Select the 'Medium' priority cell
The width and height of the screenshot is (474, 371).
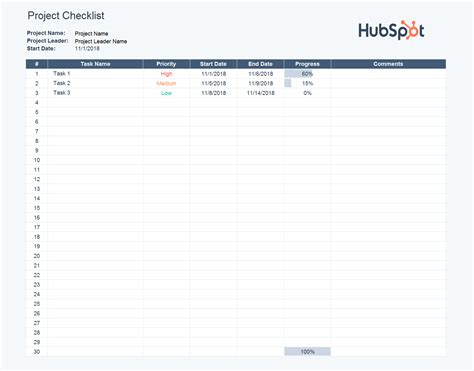(166, 83)
